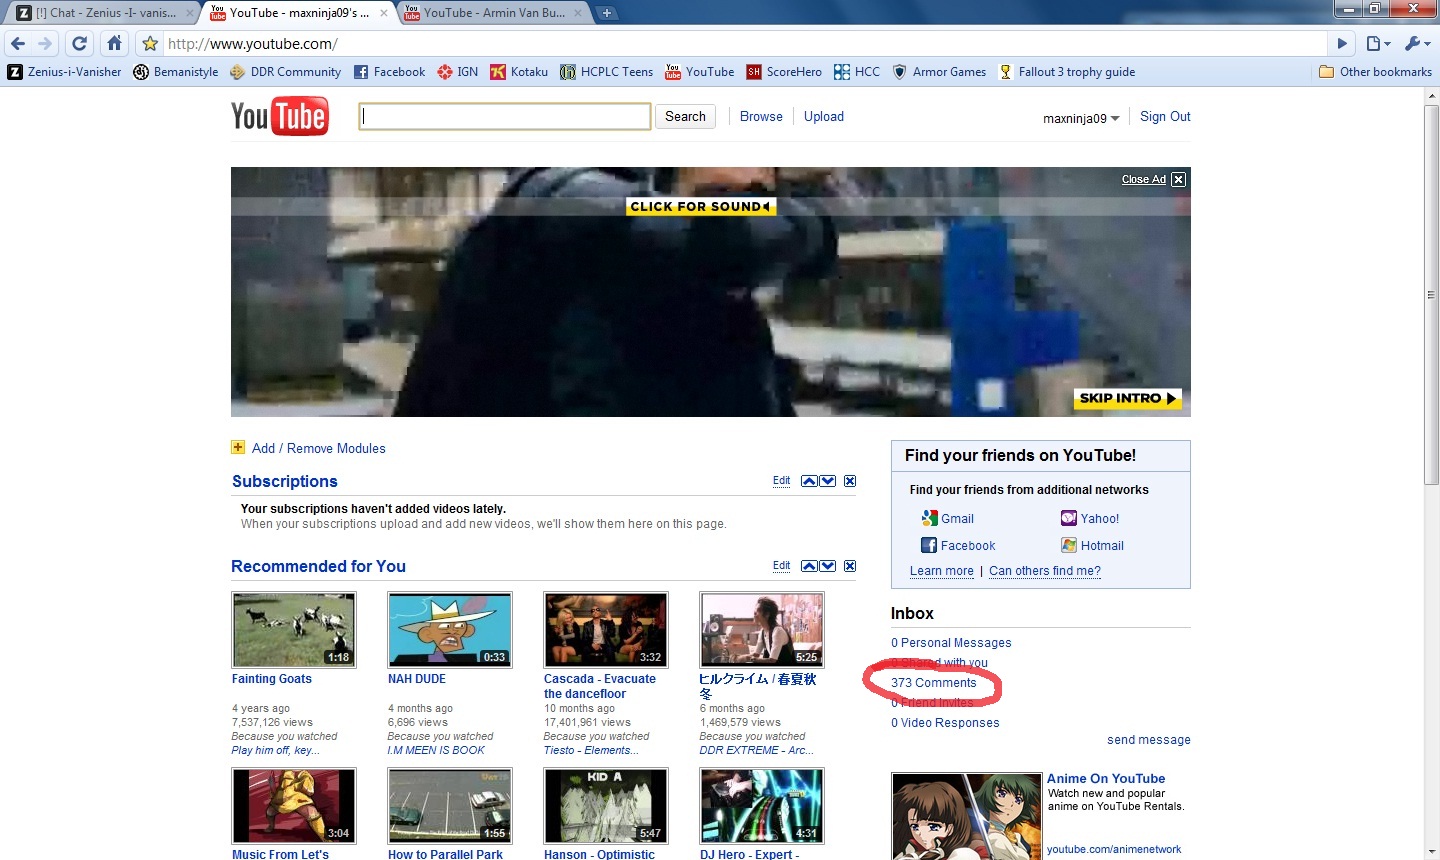This screenshot has width=1440, height=860.
Task: Open the page menu icon
Action: click(x=1378, y=43)
